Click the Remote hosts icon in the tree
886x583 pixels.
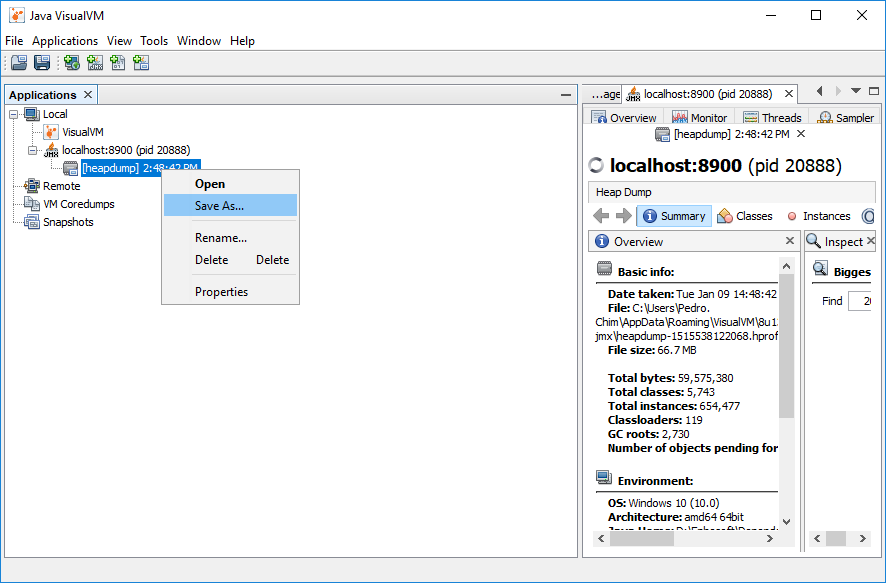click(x=32, y=186)
